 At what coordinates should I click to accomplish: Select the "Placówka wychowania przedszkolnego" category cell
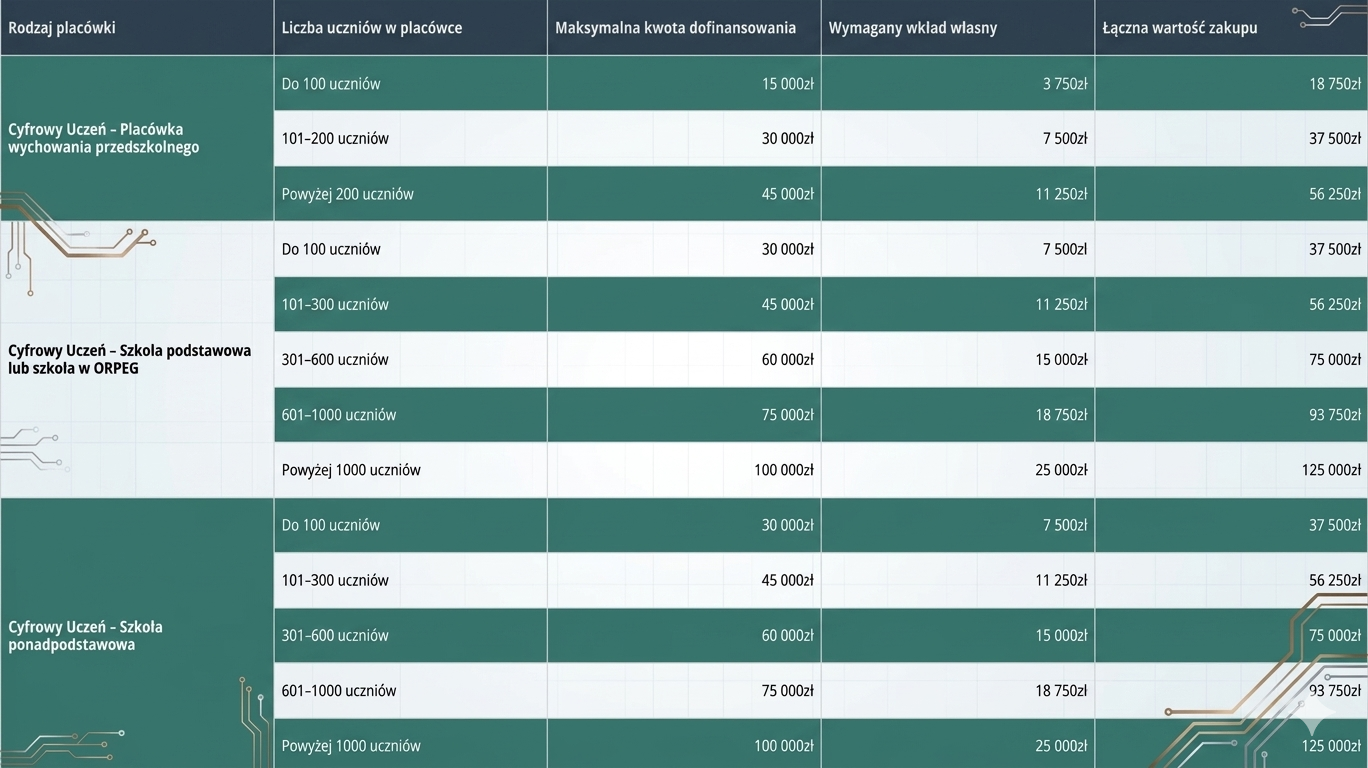(104, 138)
